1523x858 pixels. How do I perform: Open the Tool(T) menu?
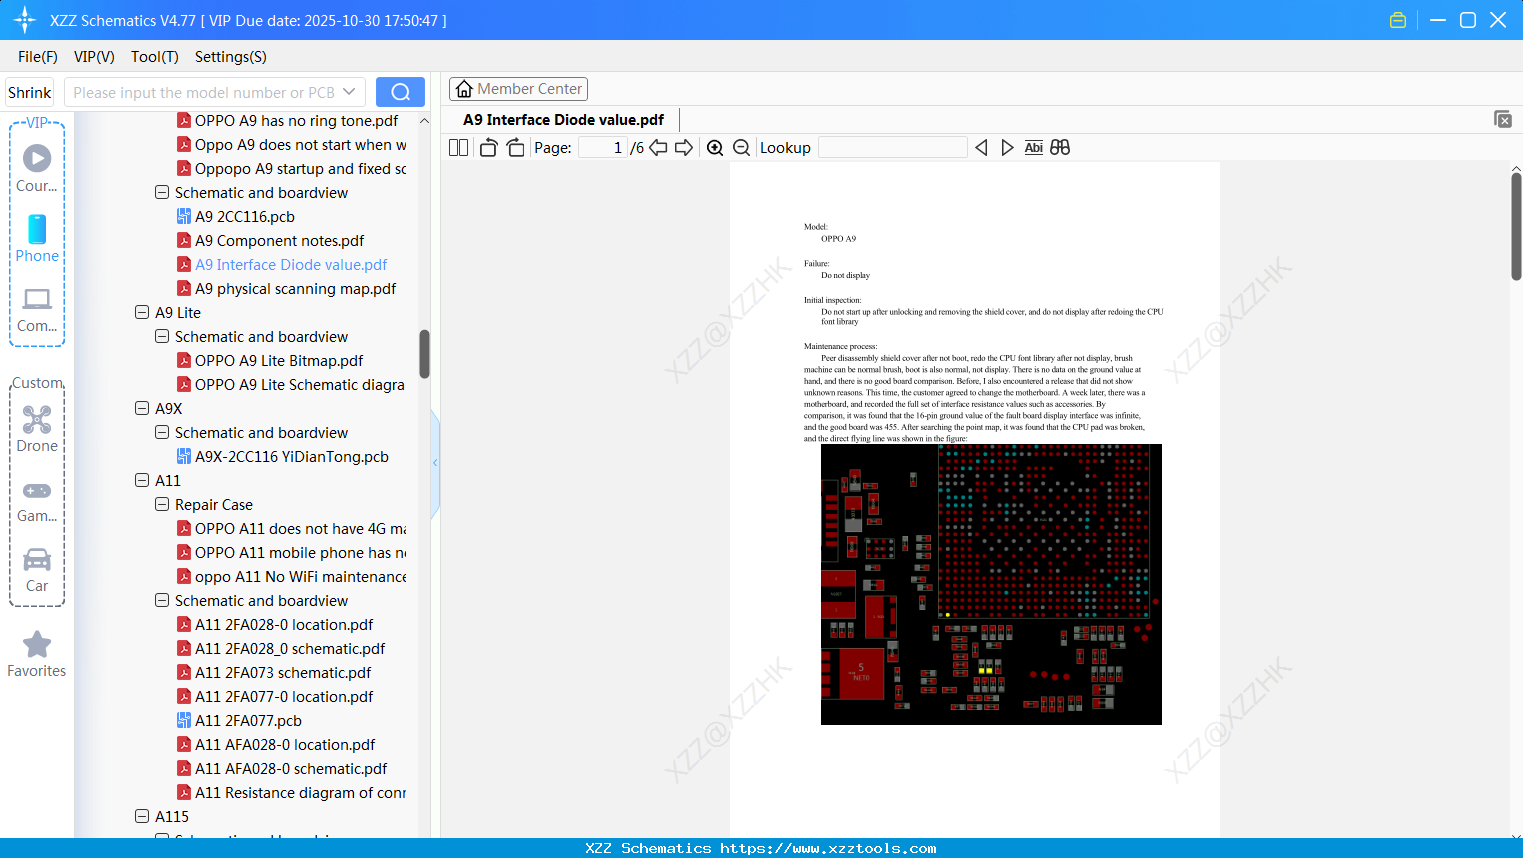[155, 57]
